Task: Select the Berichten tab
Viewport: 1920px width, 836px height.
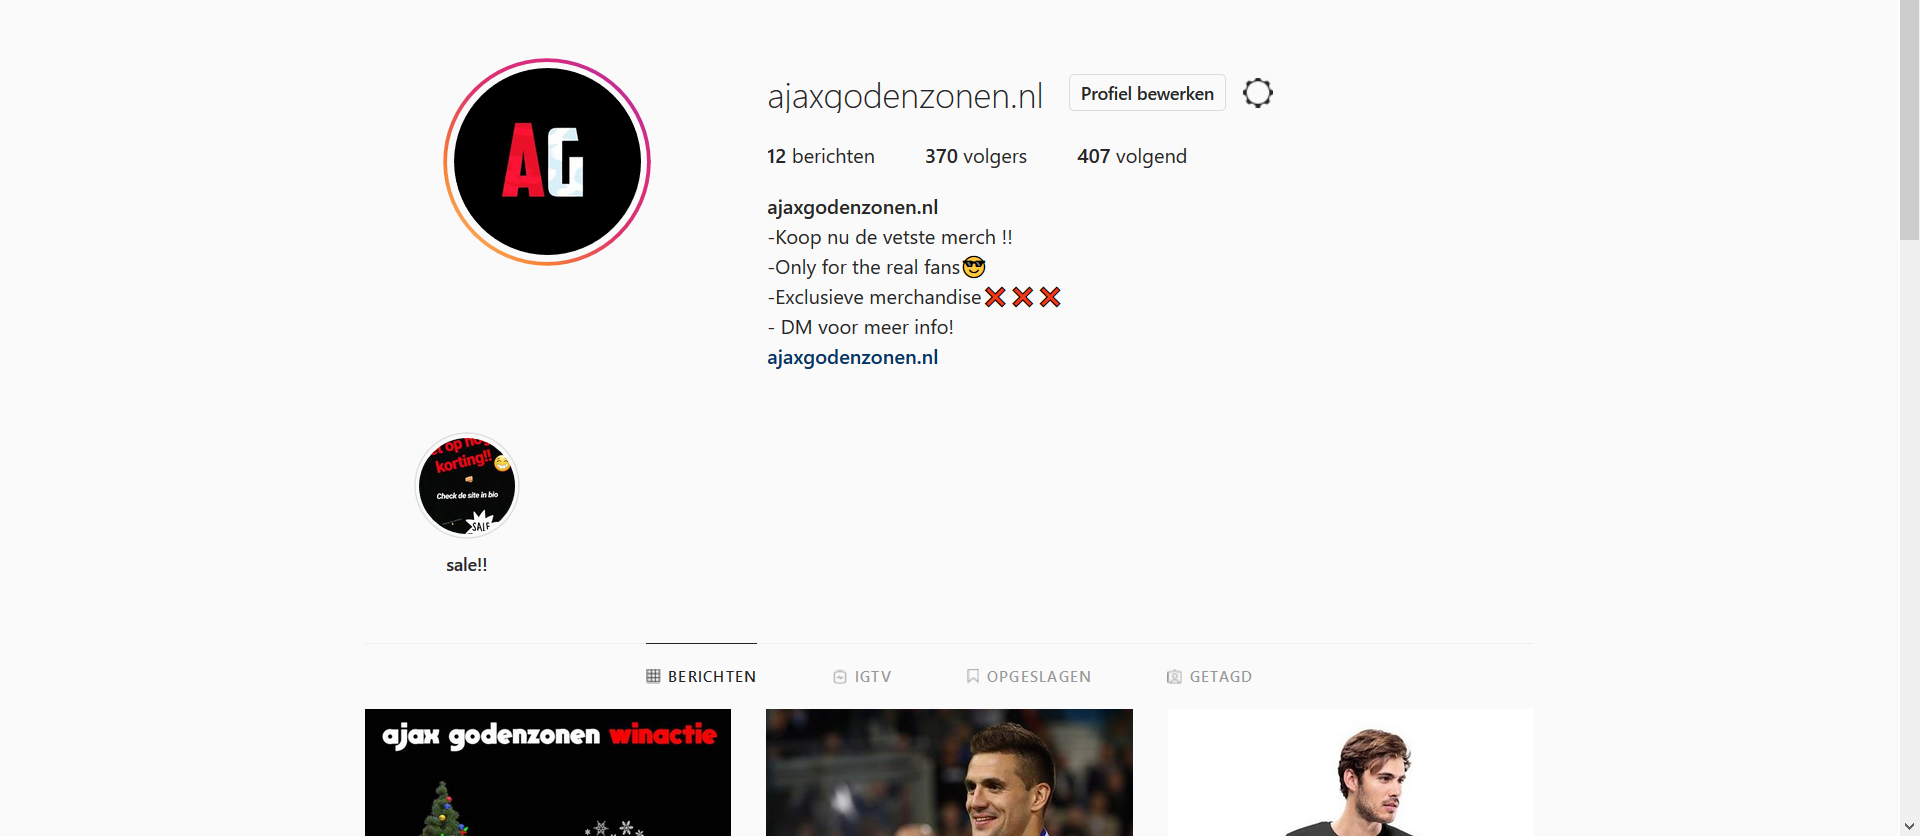Action: coord(701,677)
